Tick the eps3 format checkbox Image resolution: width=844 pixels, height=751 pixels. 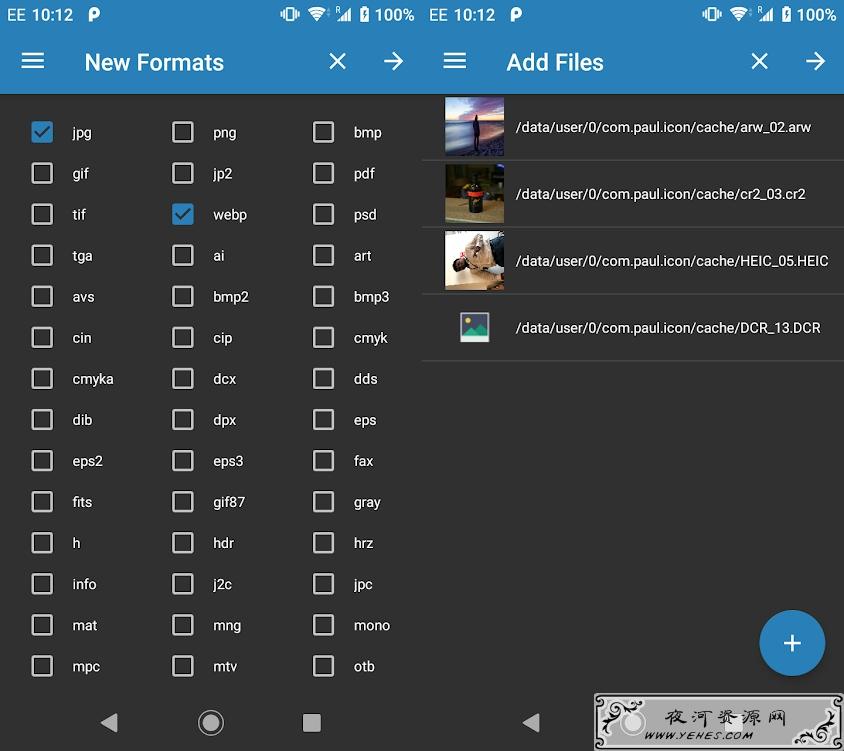point(182,461)
